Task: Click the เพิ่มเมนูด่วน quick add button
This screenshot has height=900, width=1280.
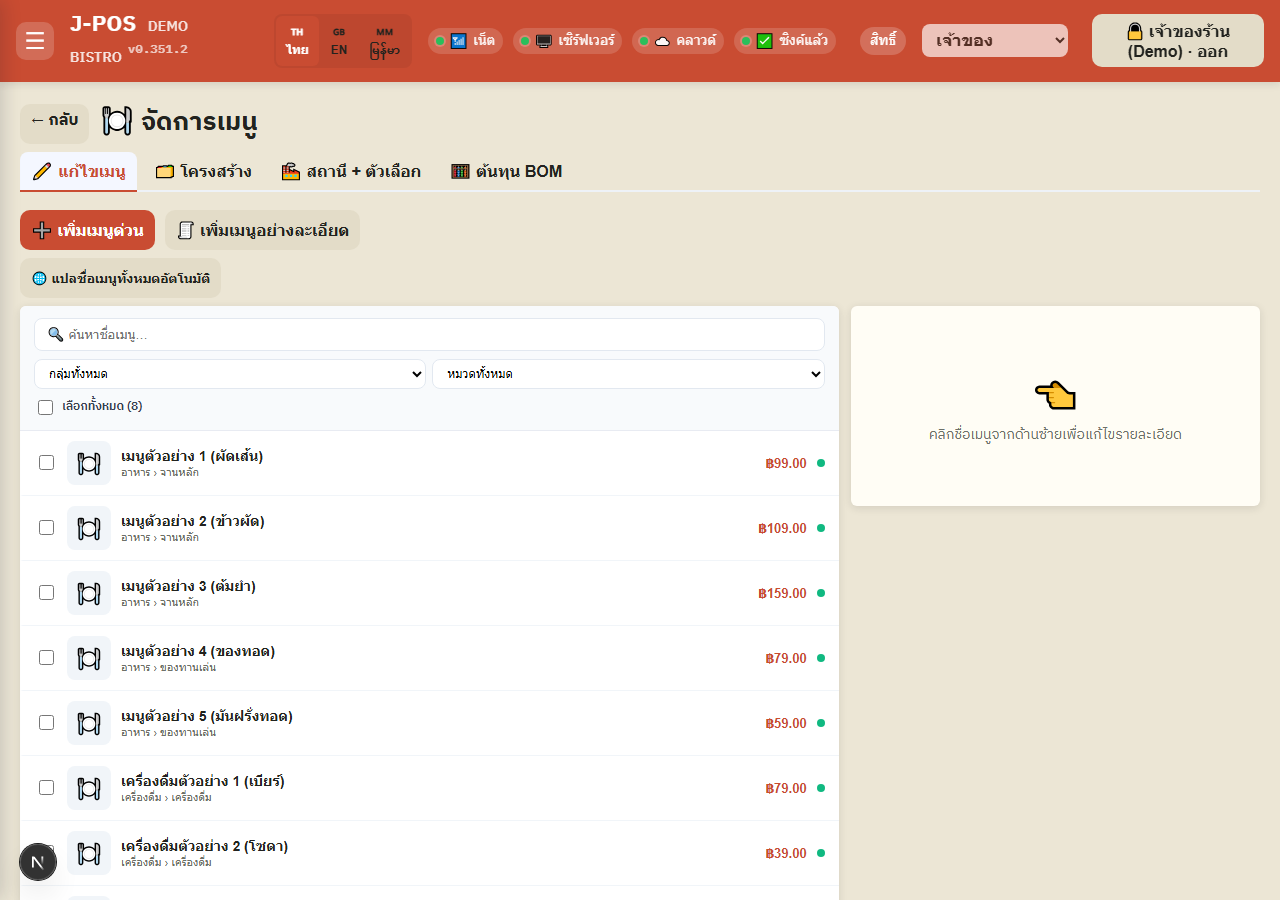Action: (87, 230)
